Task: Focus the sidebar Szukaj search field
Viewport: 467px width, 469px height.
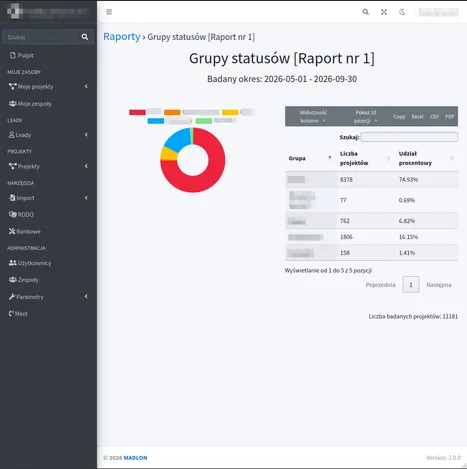Action: 40,37
